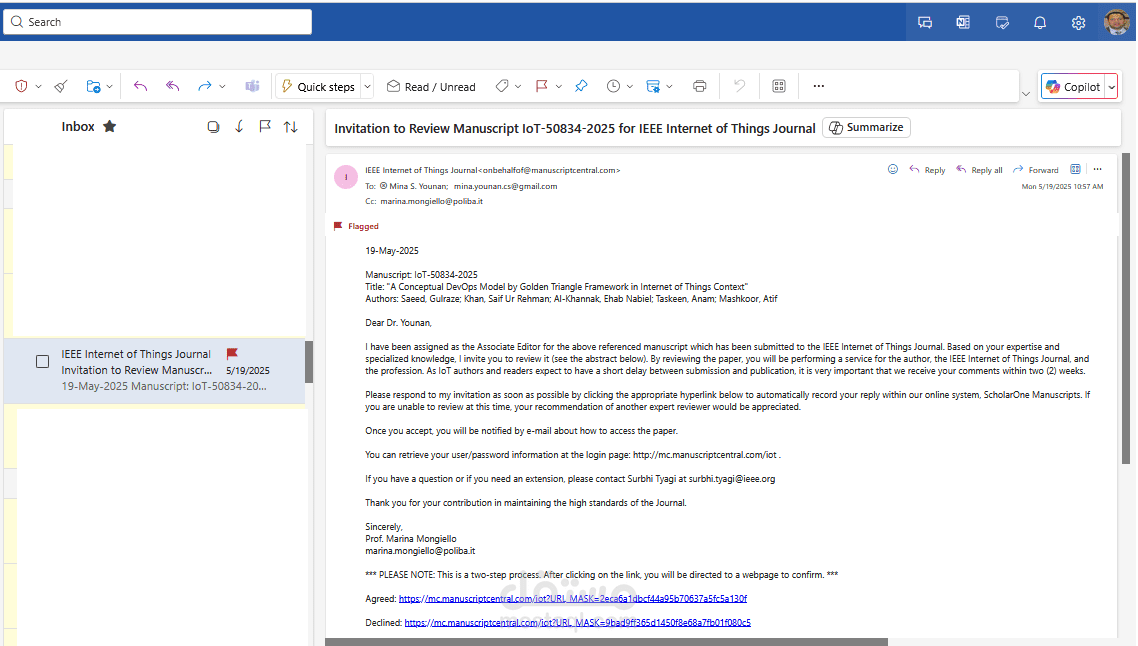
Task: Click the profile picture avatar
Action: pyautogui.click(x=1117, y=23)
